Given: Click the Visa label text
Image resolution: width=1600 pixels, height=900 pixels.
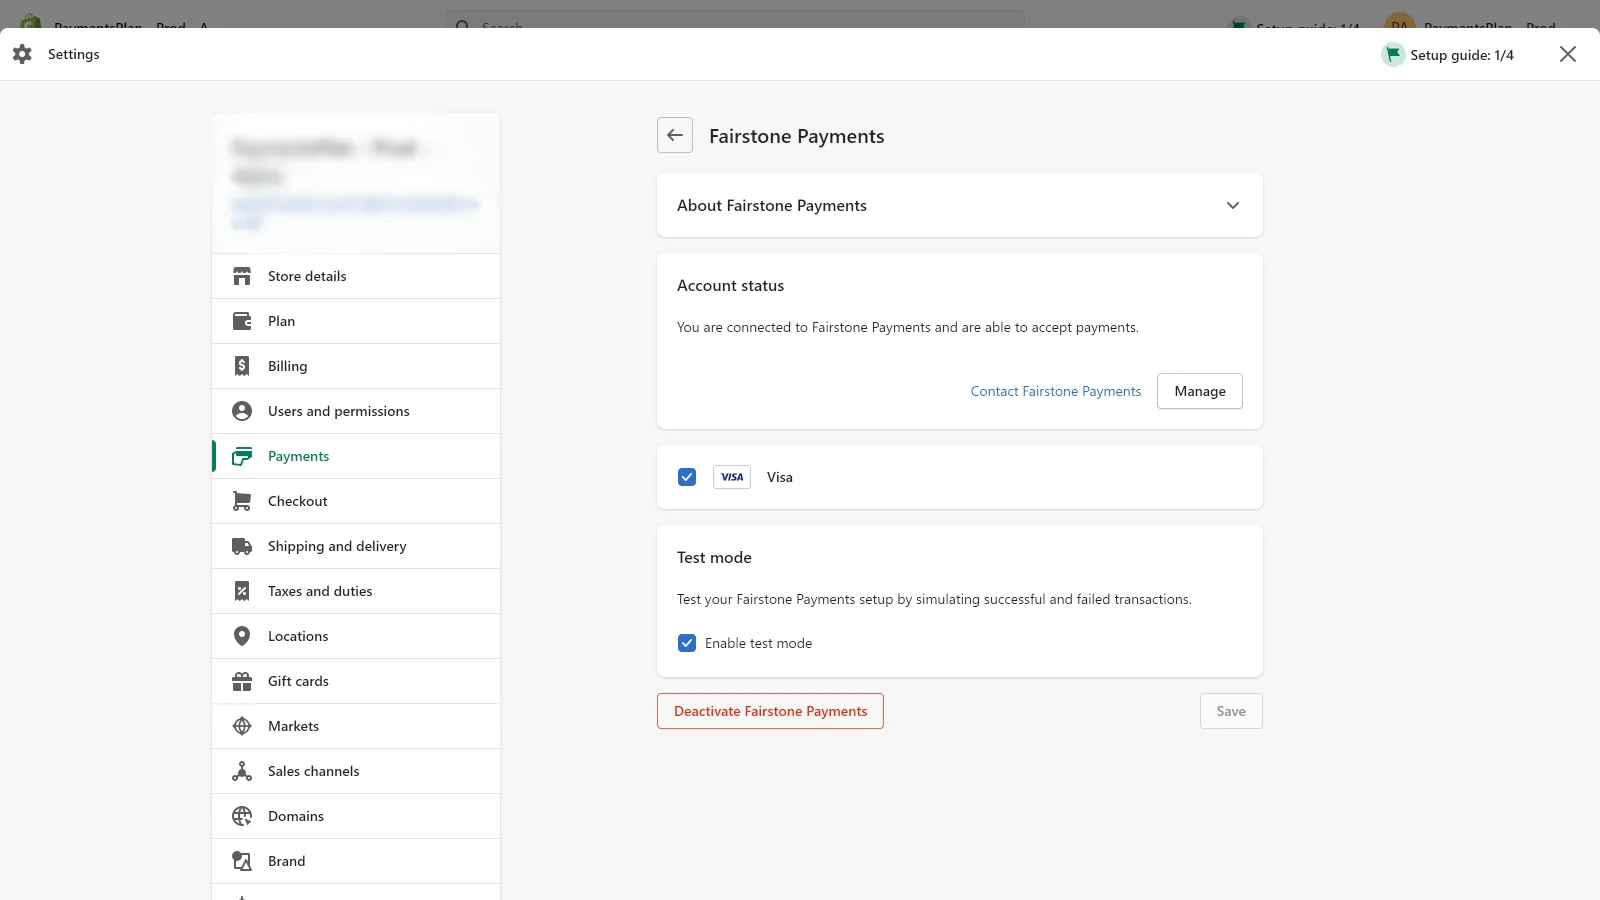Looking at the screenshot, I should 780,477.
